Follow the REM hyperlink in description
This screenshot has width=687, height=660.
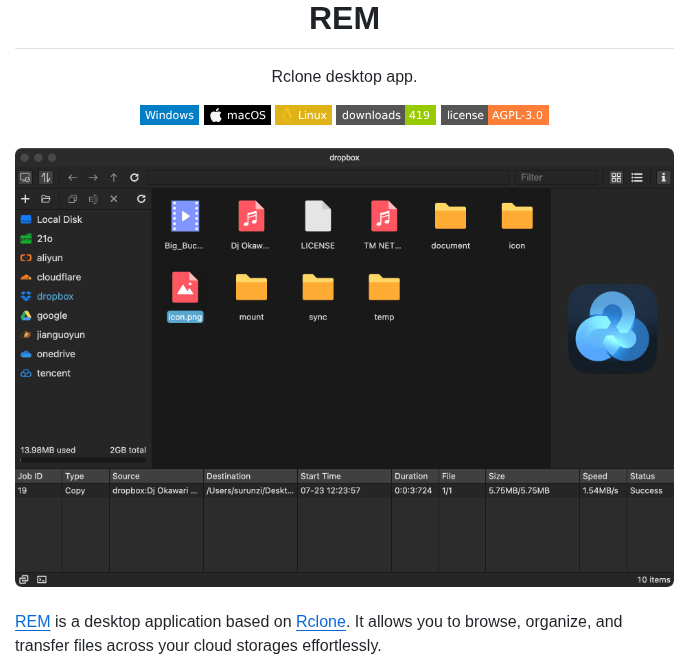coord(33,621)
